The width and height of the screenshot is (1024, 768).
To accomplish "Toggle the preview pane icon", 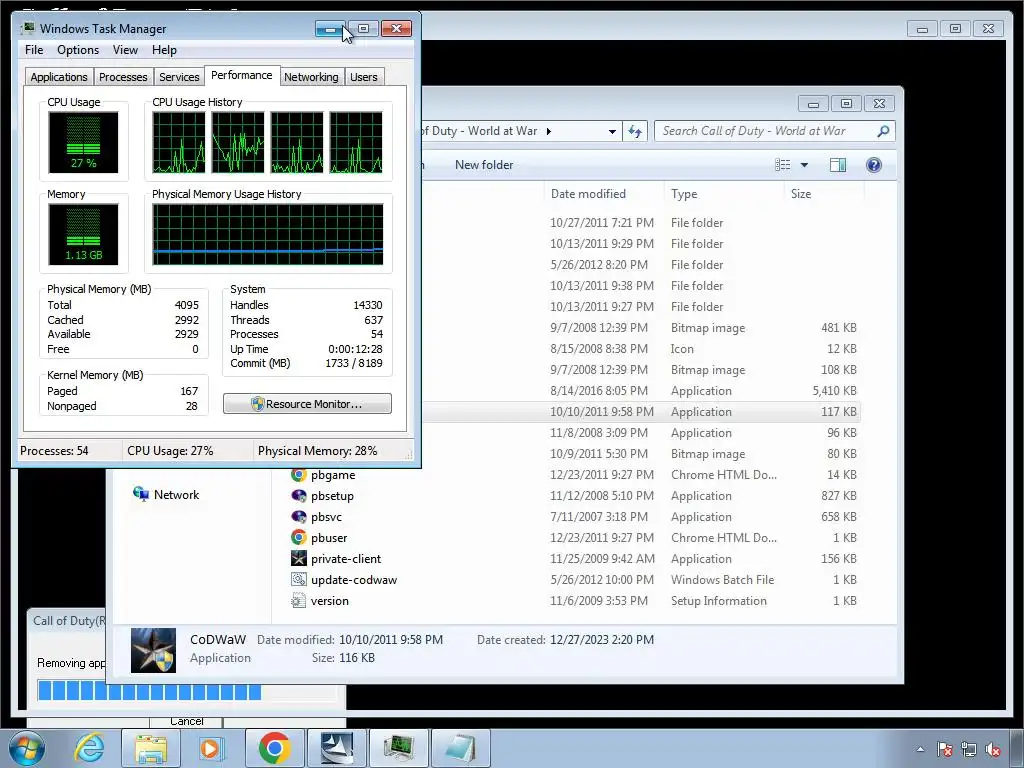I will (x=838, y=165).
